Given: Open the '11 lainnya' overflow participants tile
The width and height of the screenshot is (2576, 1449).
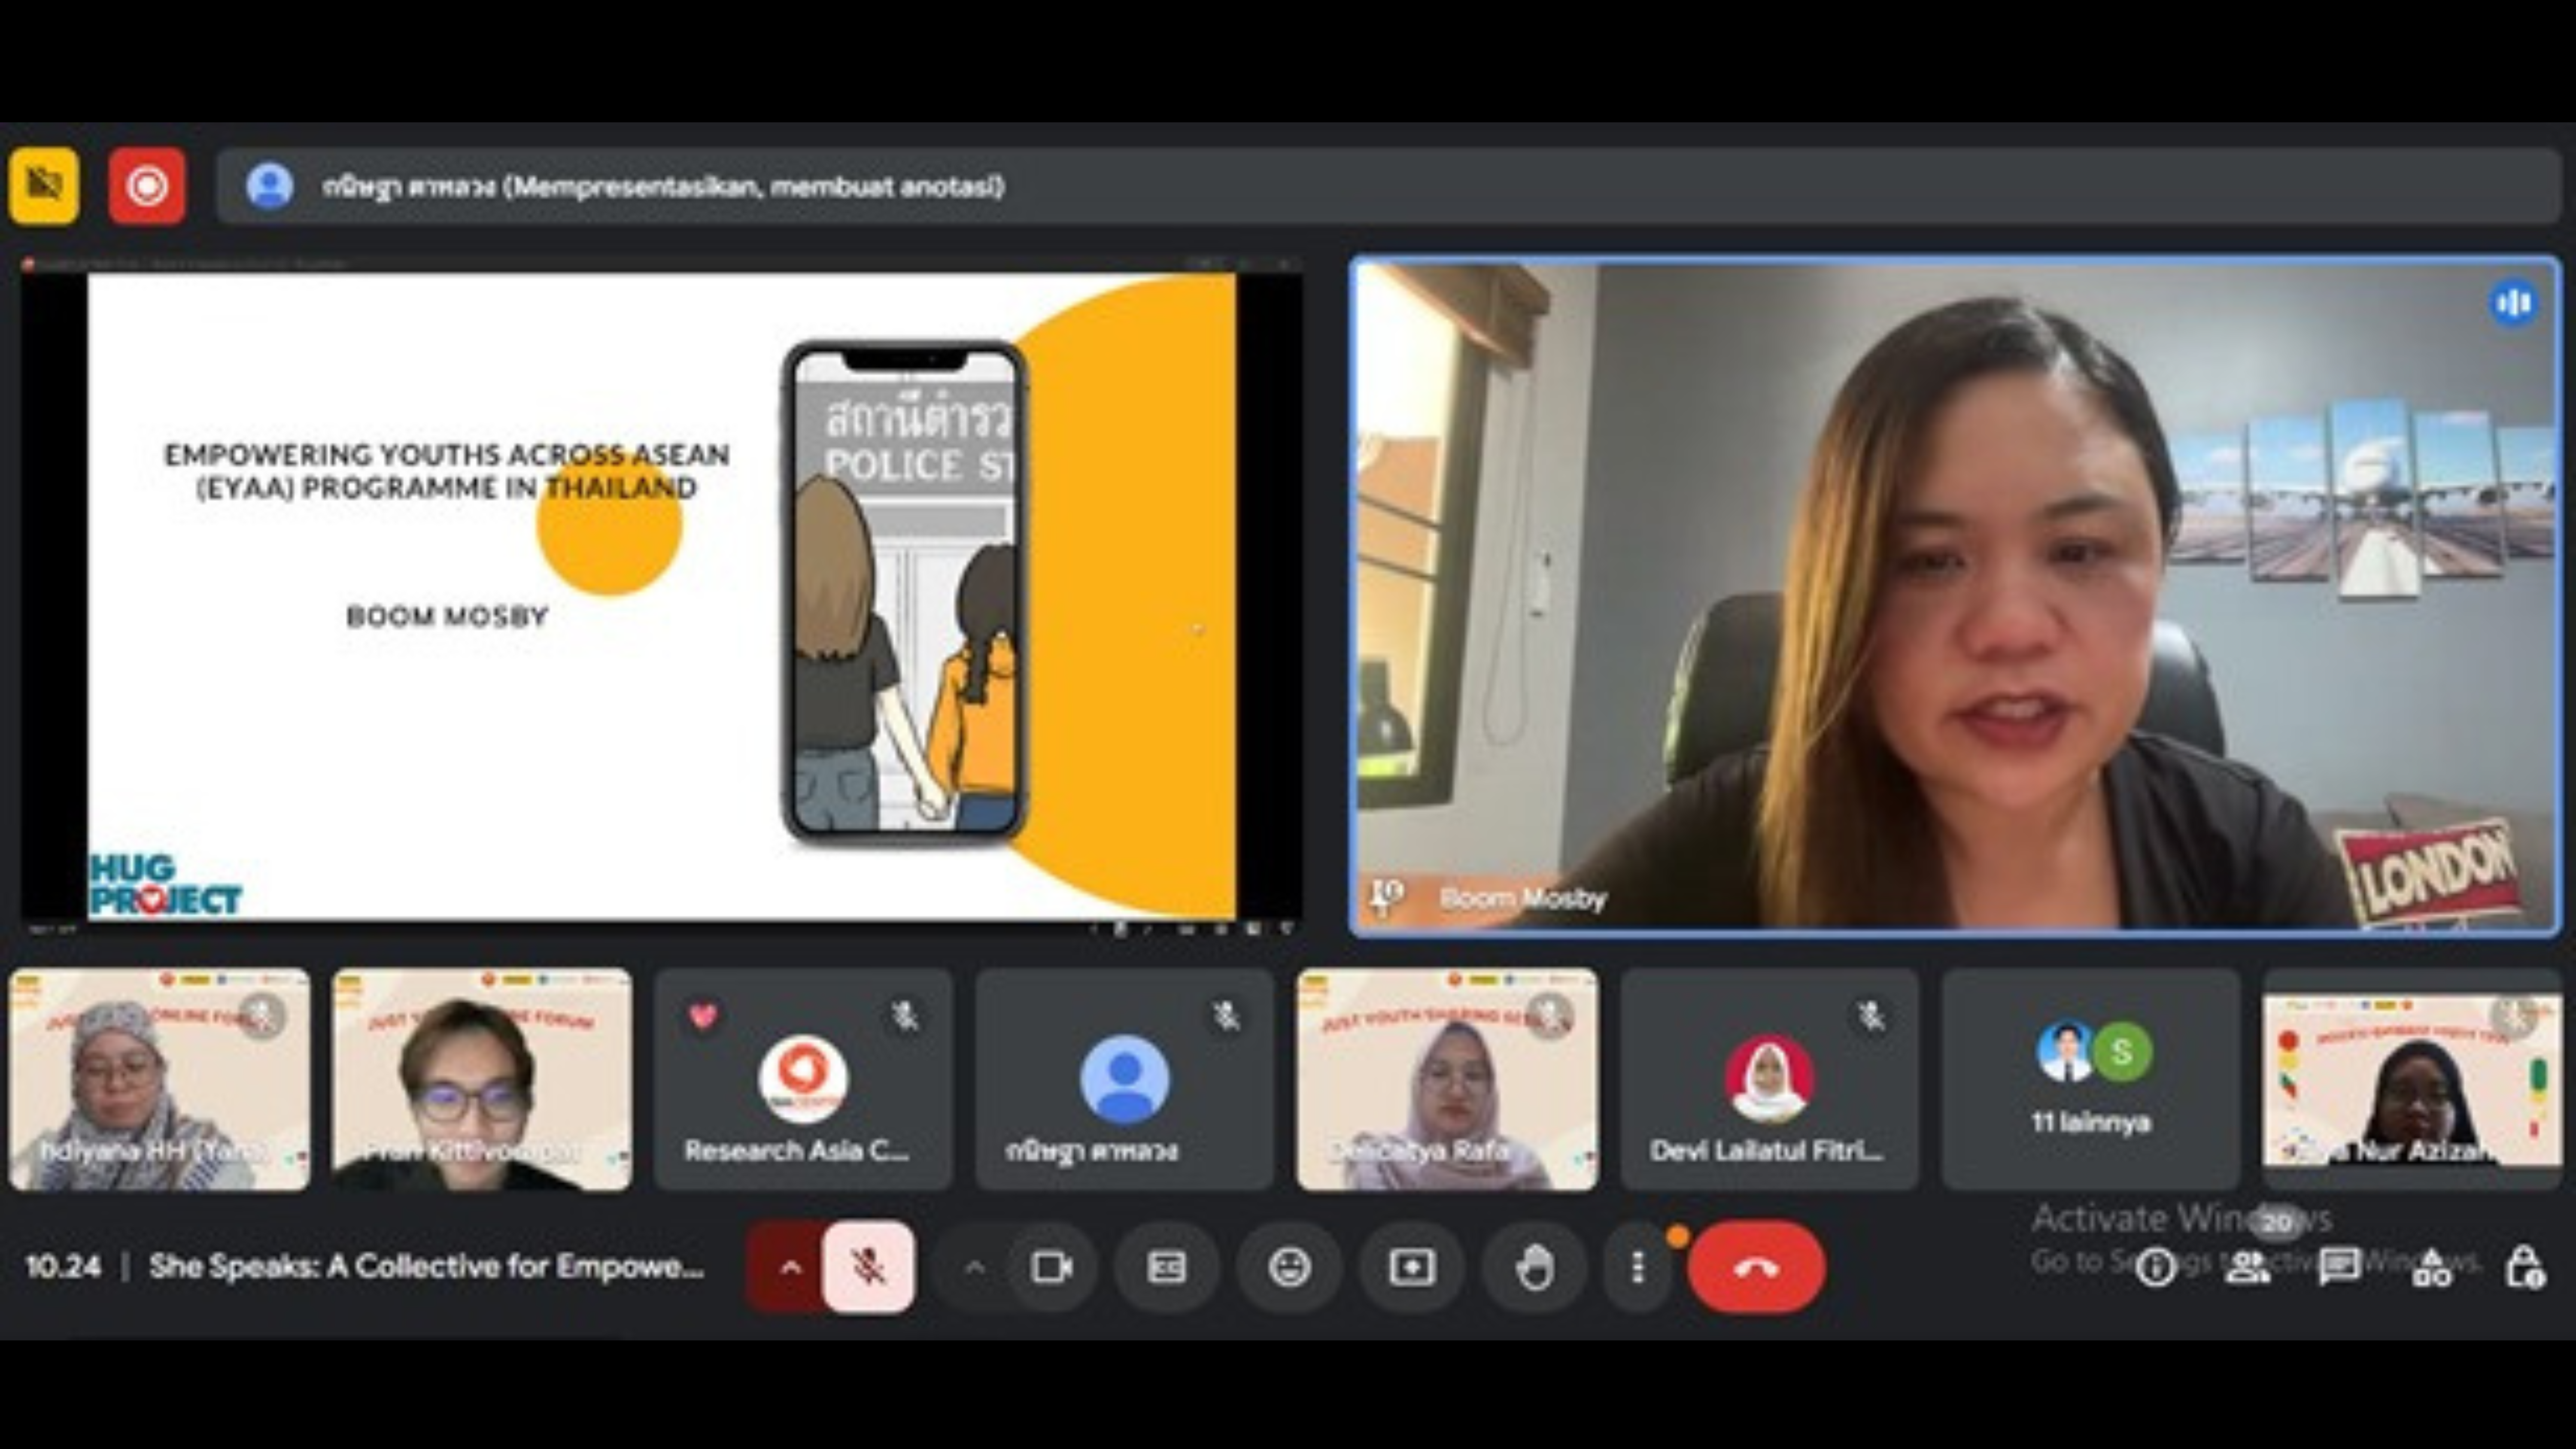Looking at the screenshot, I should [2091, 1079].
